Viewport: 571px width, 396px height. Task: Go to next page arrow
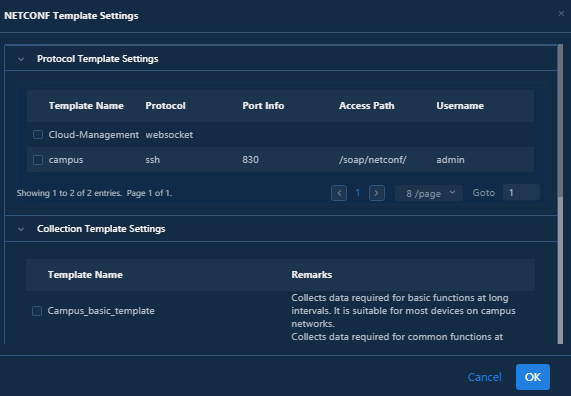coord(377,193)
